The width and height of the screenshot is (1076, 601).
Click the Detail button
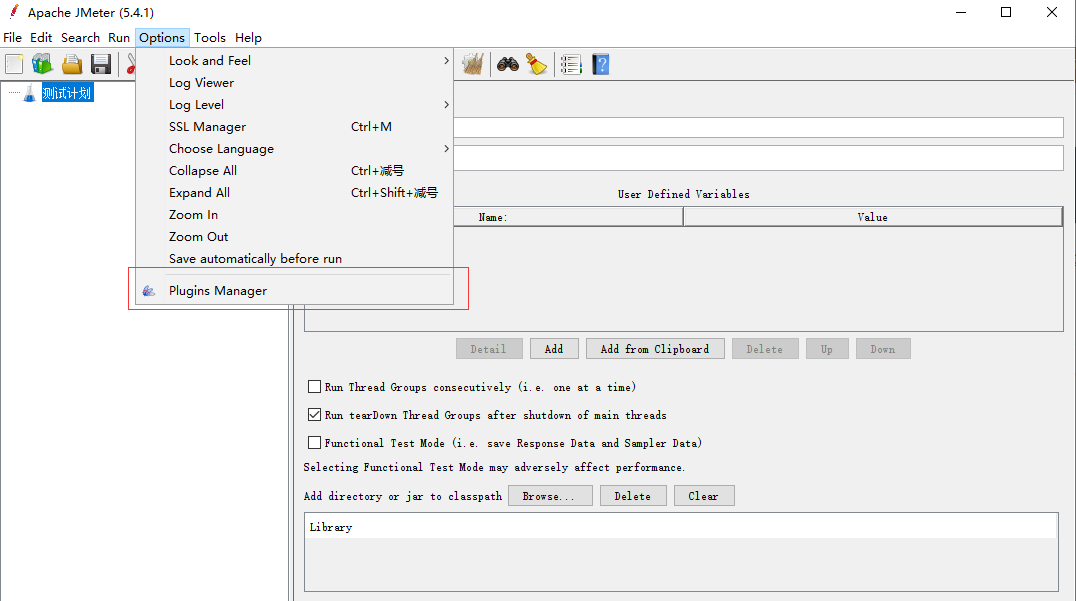pyautogui.click(x=489, y=349)
